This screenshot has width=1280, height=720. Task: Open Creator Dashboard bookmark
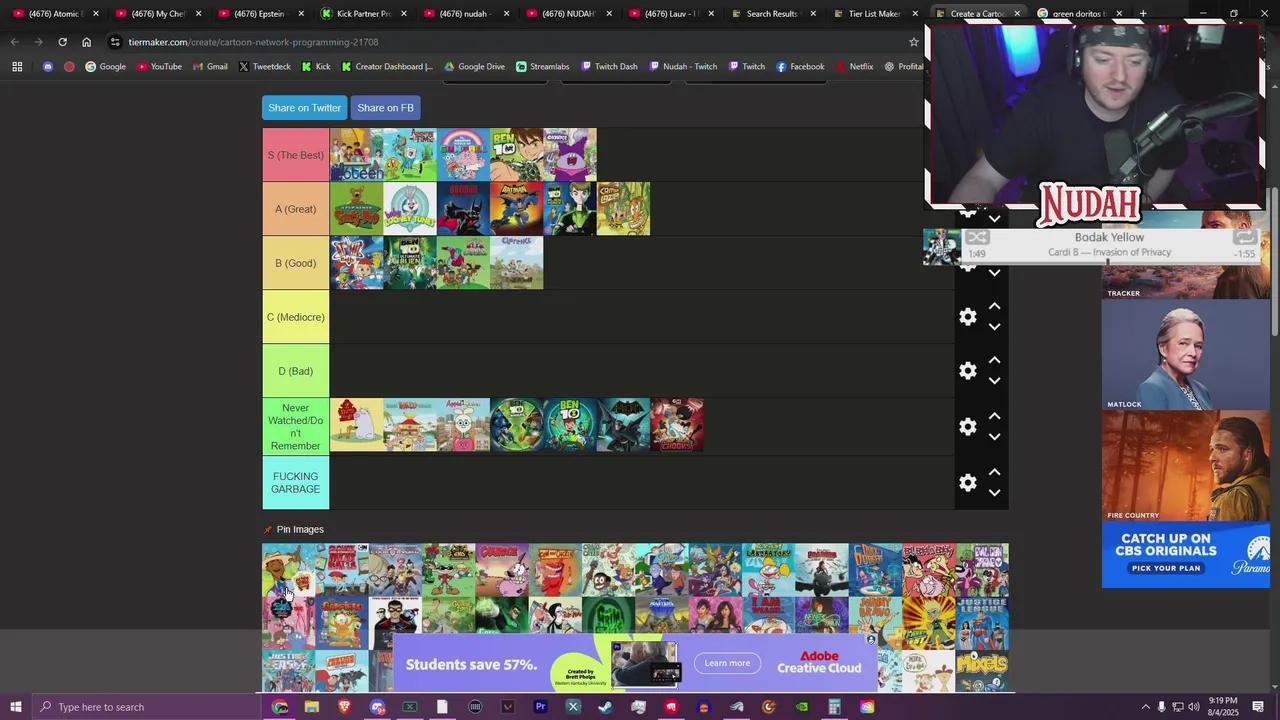point(387,67)
